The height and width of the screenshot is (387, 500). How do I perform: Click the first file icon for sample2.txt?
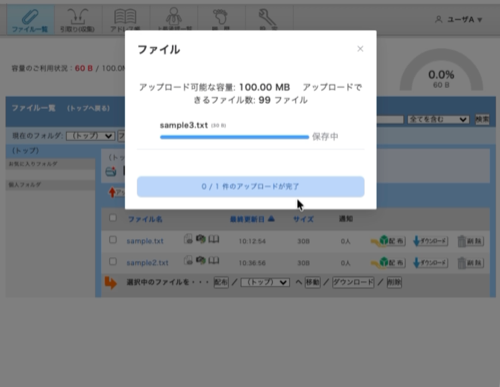(188, 260)
